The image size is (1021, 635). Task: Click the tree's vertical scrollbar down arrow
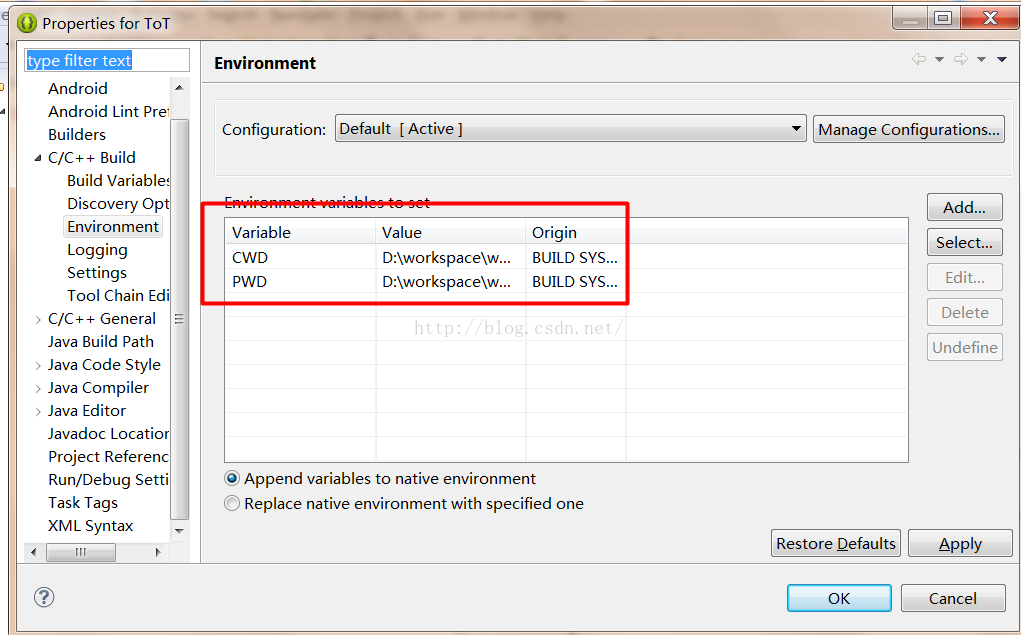click(180, 531)
